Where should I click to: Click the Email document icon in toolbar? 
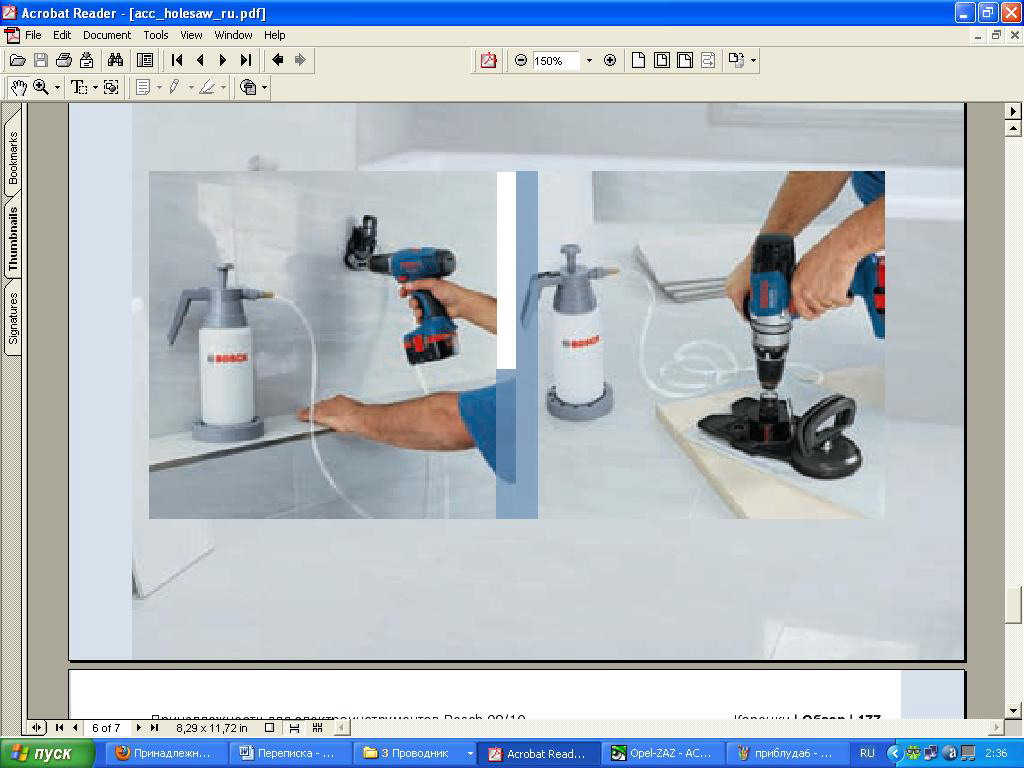pyautogui.click(x=86, y=61)
